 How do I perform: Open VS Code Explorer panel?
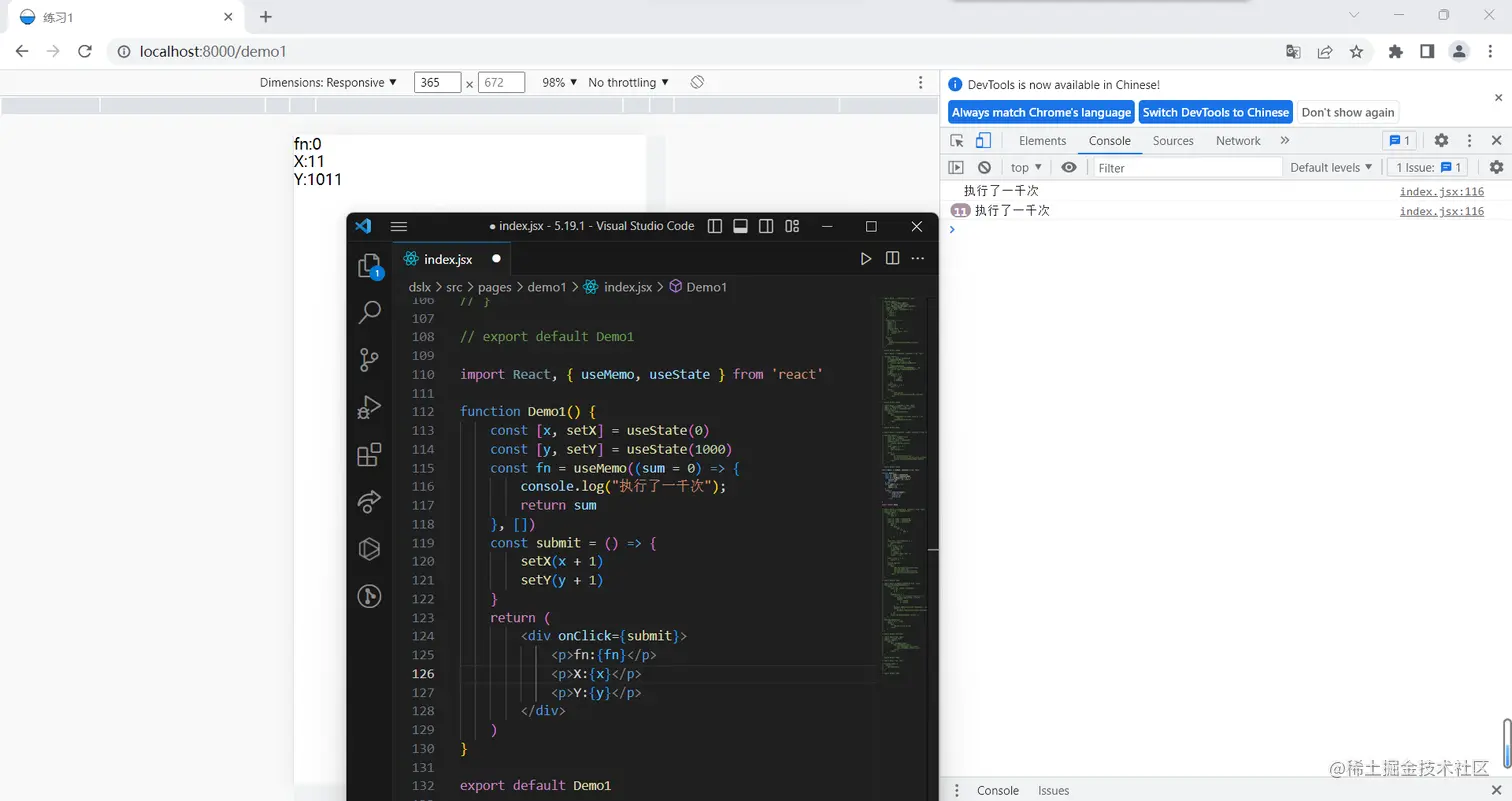point(369,265)
